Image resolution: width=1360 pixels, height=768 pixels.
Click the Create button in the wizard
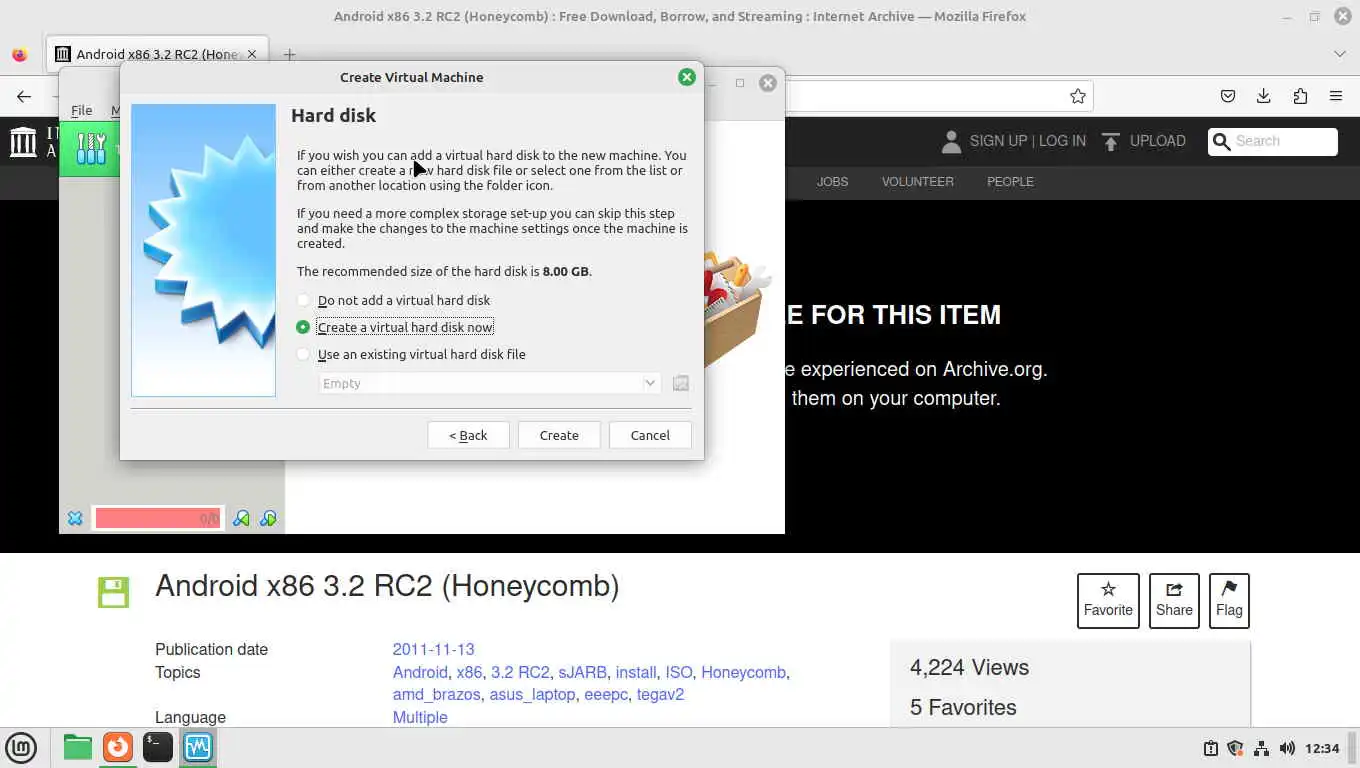coord(559,435)
